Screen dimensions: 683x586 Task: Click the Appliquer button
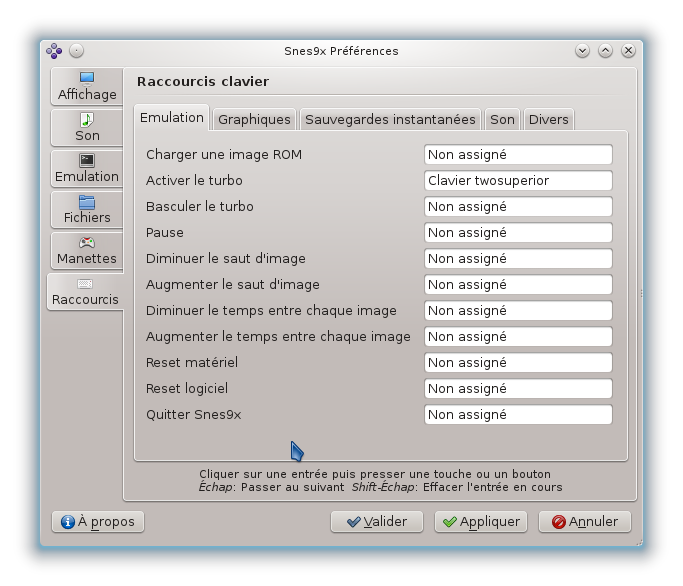[481, 522]
